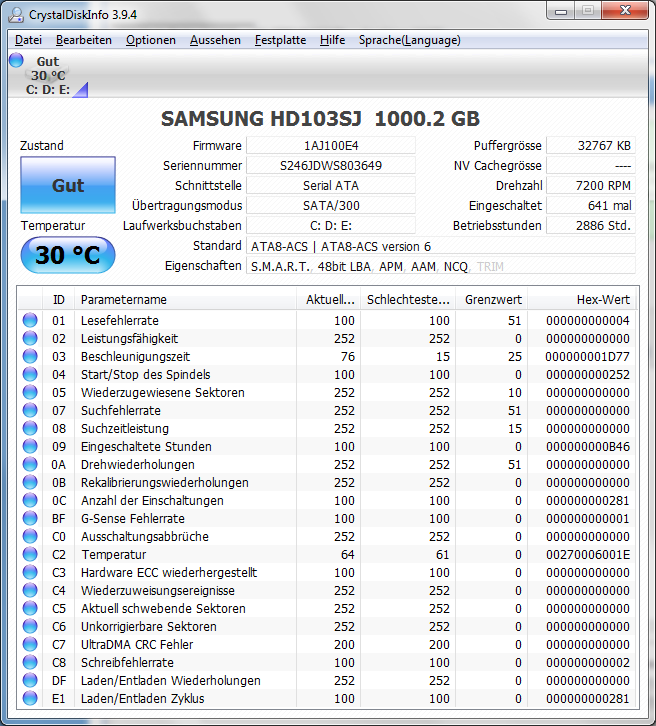Click the status orb for Beschleunigungszeit
Viewport: 656px width, 726px height.
pos(30,357)
